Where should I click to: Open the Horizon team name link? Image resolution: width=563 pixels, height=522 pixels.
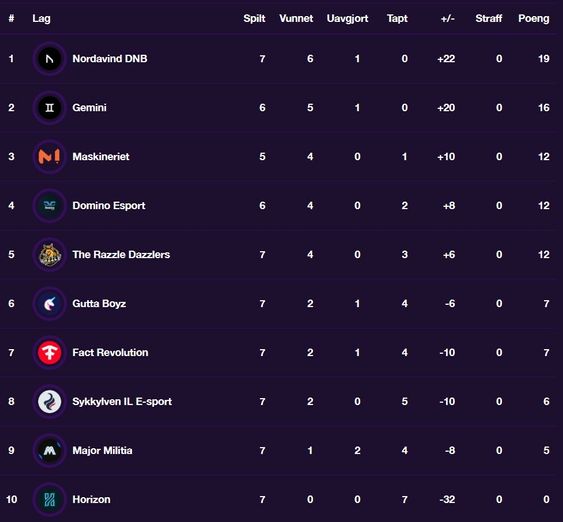pos(91,499)
